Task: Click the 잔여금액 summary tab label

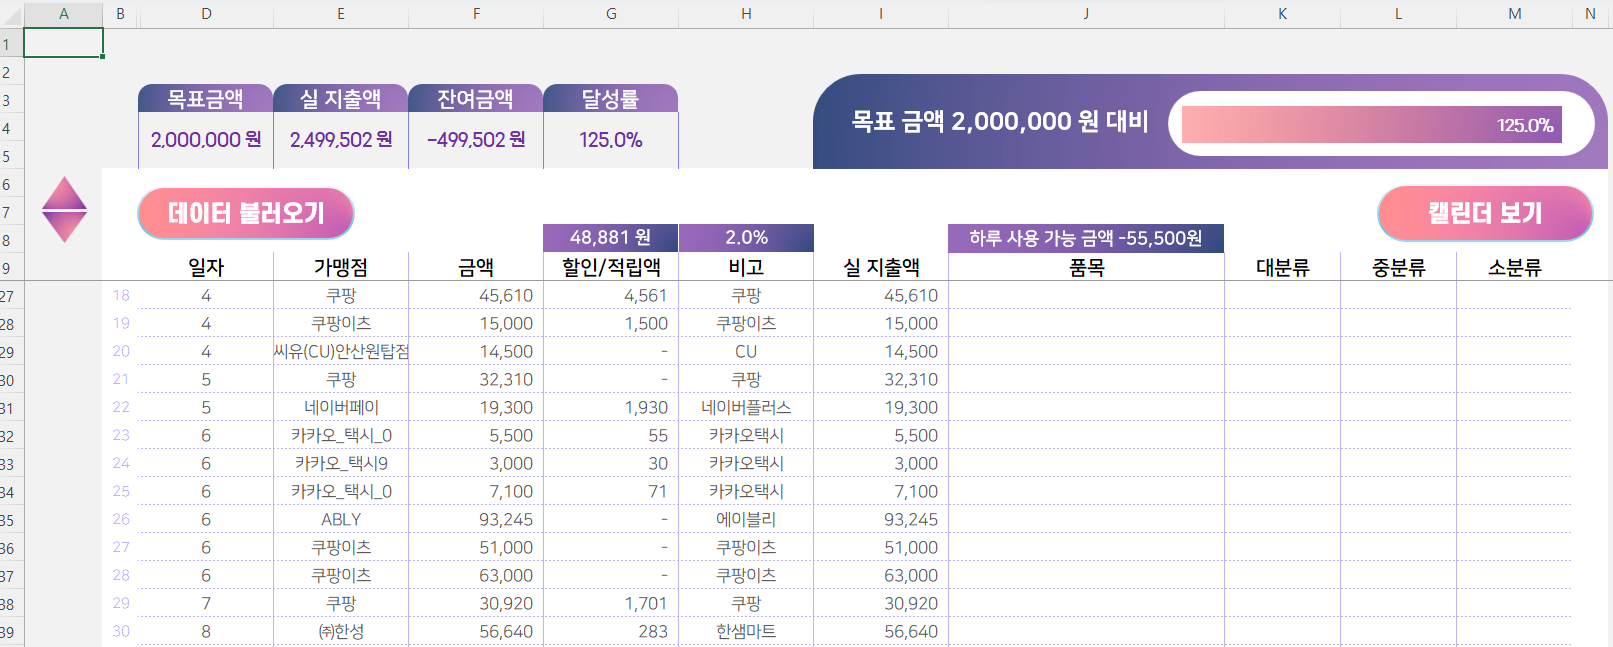Action: coord(475,99)
